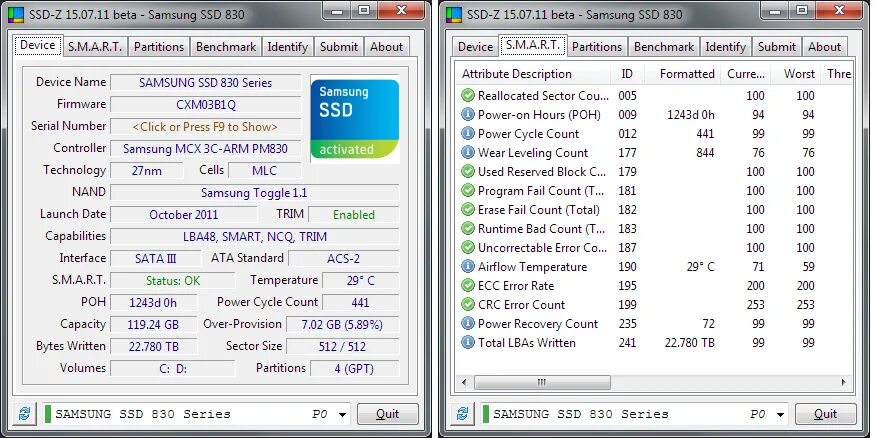Click TRIM Enabled status field
874x438 pixels.
(x=353, y=215)
